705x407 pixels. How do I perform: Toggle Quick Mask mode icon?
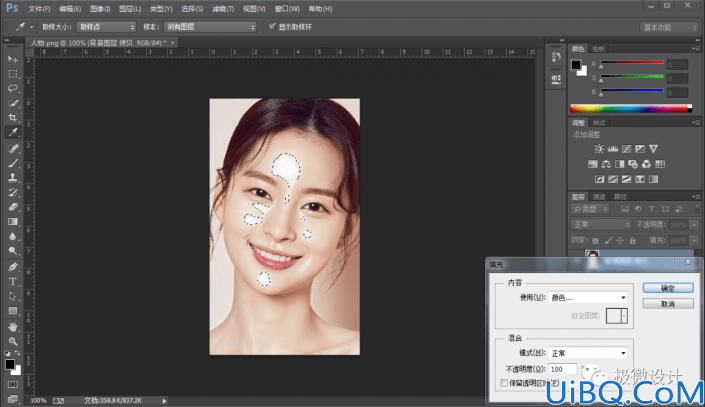(13, 385)
